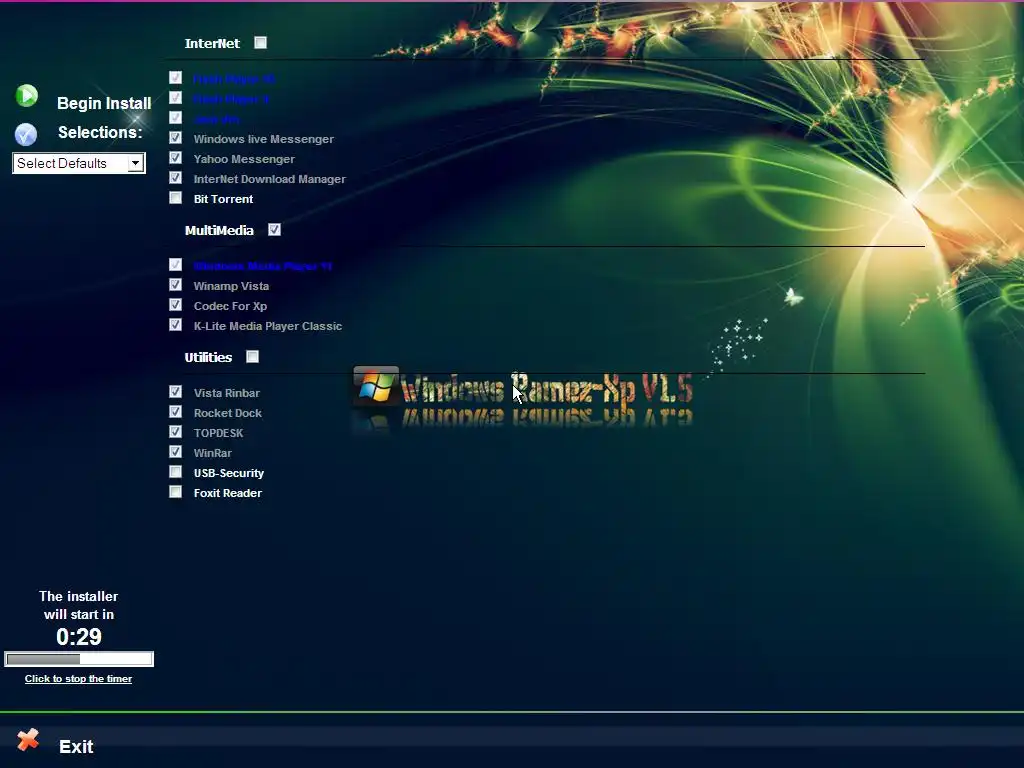Click the blue checkmark Selections icon

(26, 134)
